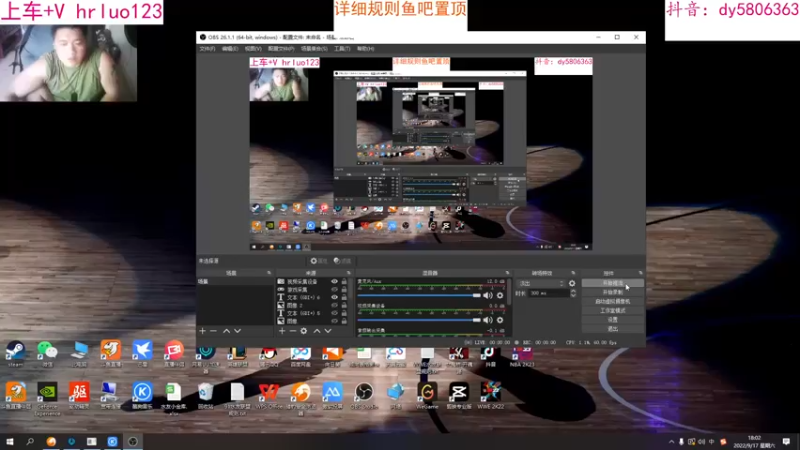This screenshot has height=450, width=800.
Task: Open the Tools menu in OBS
Action: point(342,48)
